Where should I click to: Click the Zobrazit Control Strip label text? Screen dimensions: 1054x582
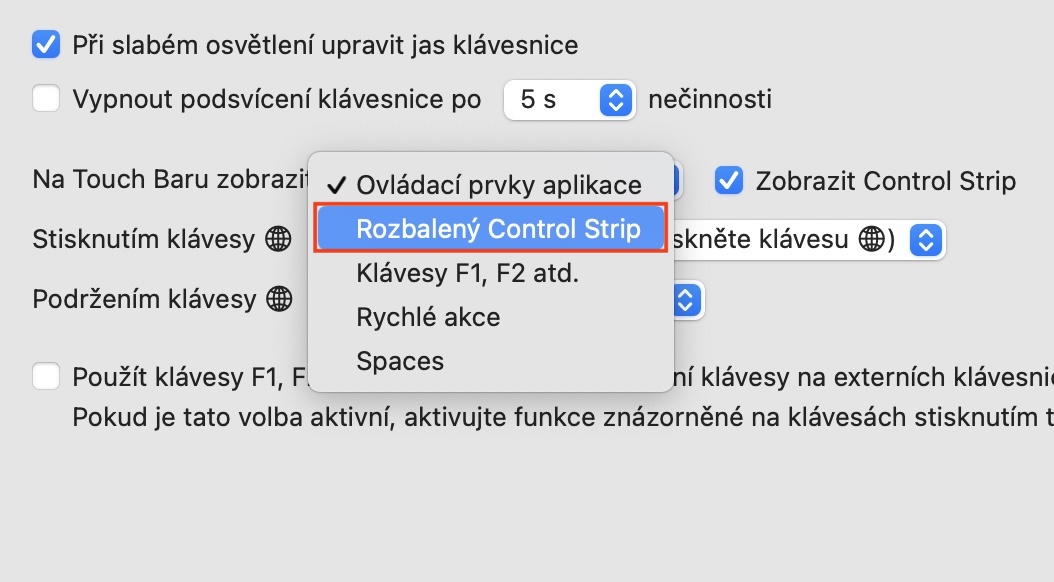[x=885, y=181]
